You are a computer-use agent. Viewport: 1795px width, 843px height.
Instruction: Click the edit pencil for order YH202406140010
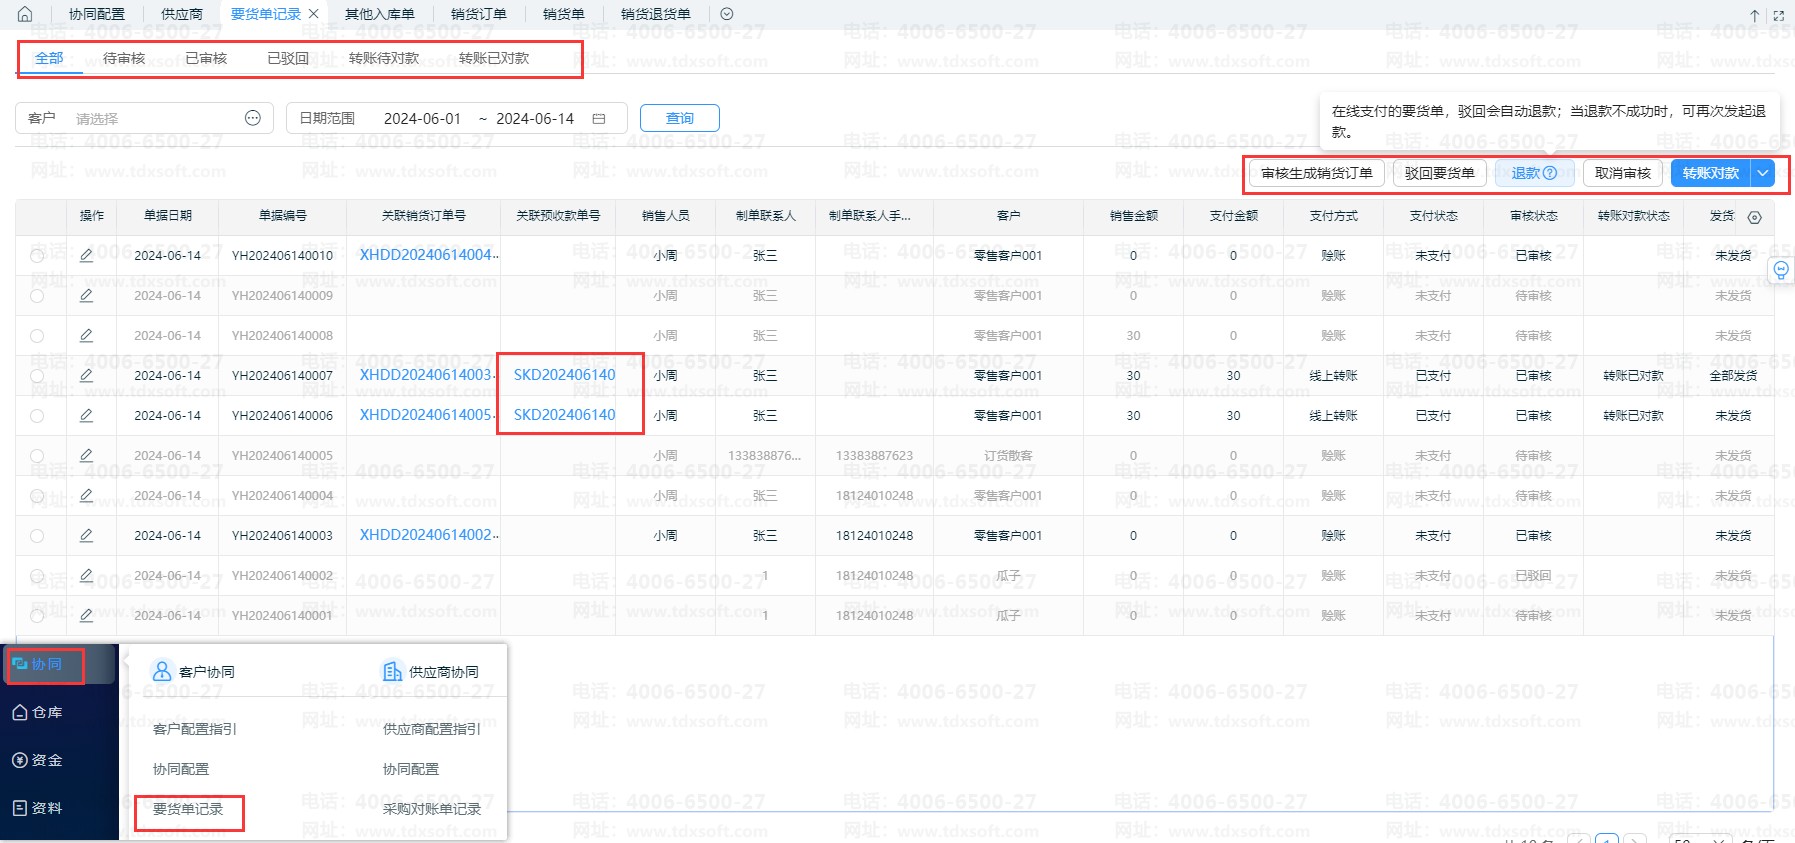click(86, 256)
